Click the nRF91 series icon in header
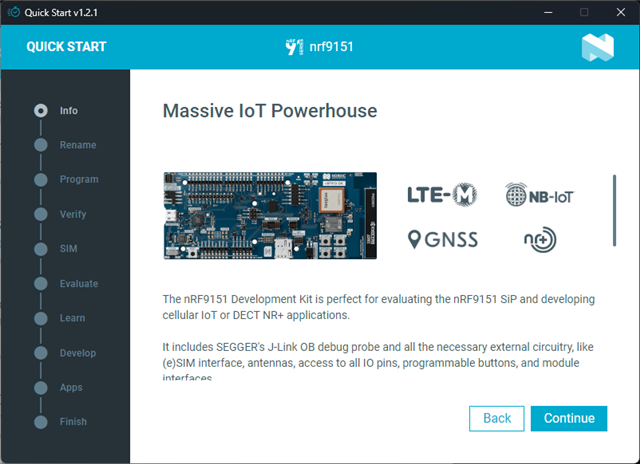 pos(294,47)
